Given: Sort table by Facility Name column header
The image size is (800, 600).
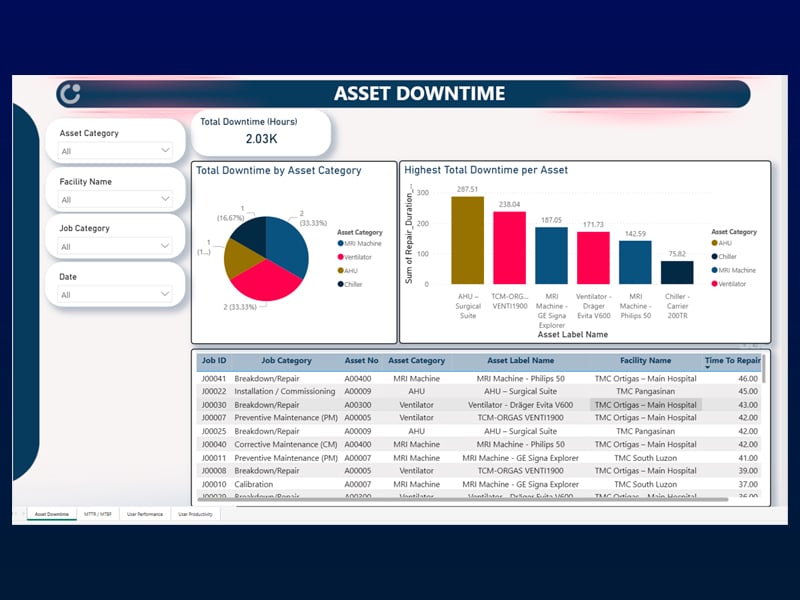Looking at the screenshot, I should (645, 360).
